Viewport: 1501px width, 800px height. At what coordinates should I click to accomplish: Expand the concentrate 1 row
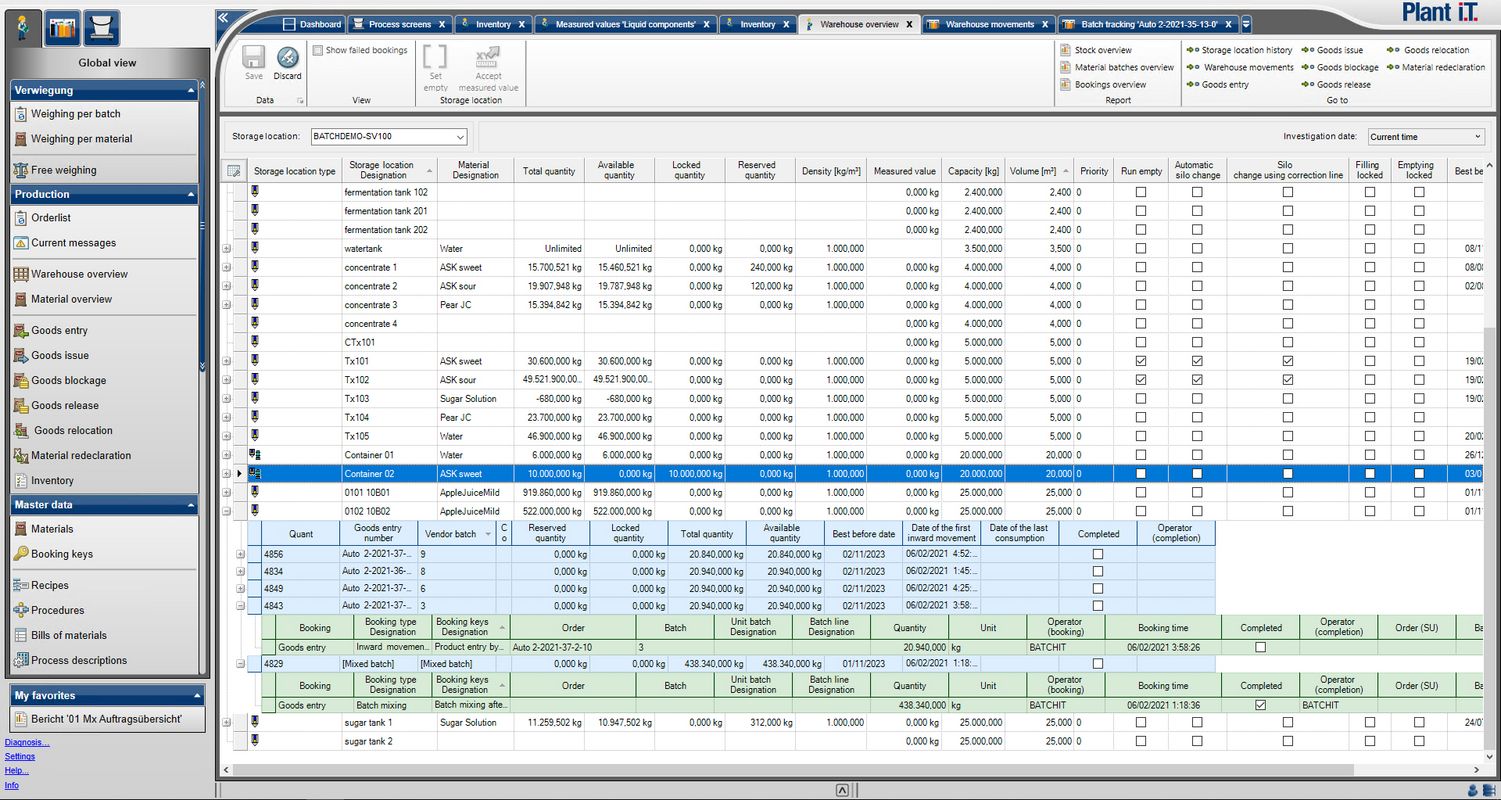[226, 267]
